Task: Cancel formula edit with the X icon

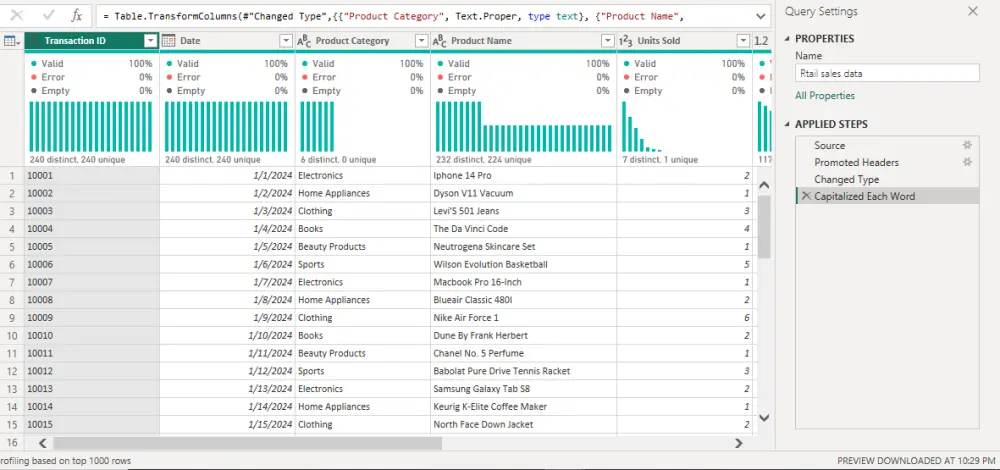Action: click(x=17, y=15)
